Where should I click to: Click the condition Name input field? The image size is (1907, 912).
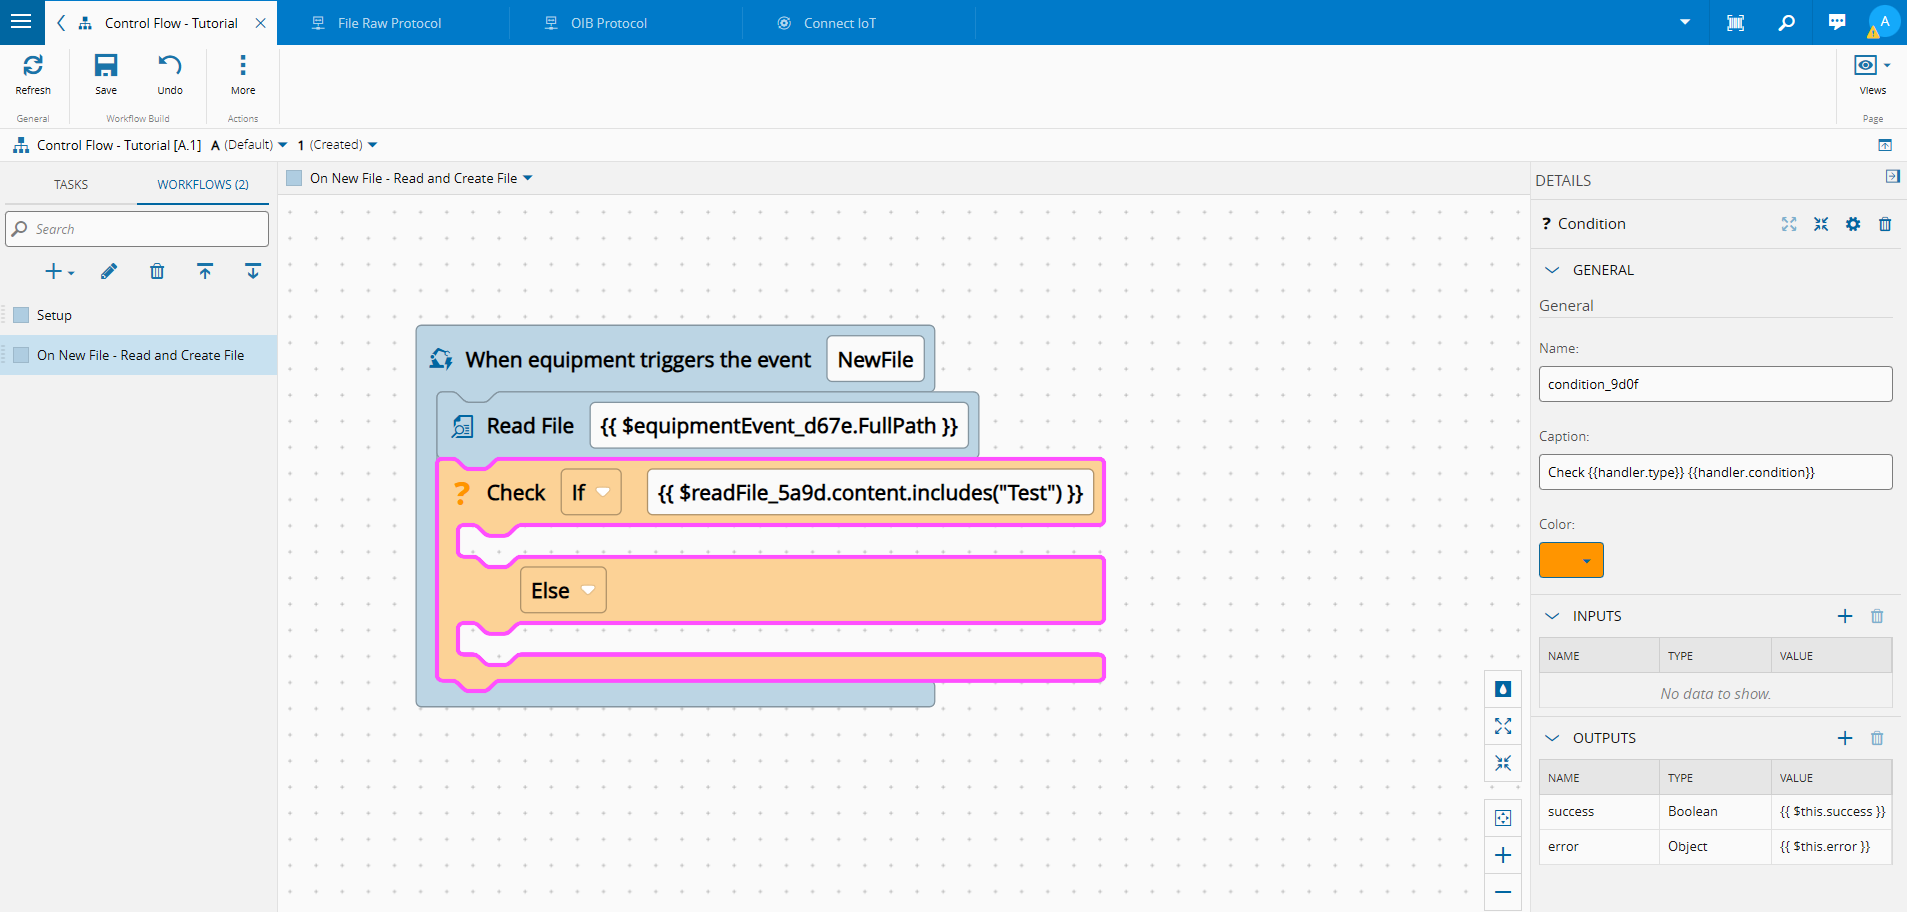click(x=1715, y=384)
